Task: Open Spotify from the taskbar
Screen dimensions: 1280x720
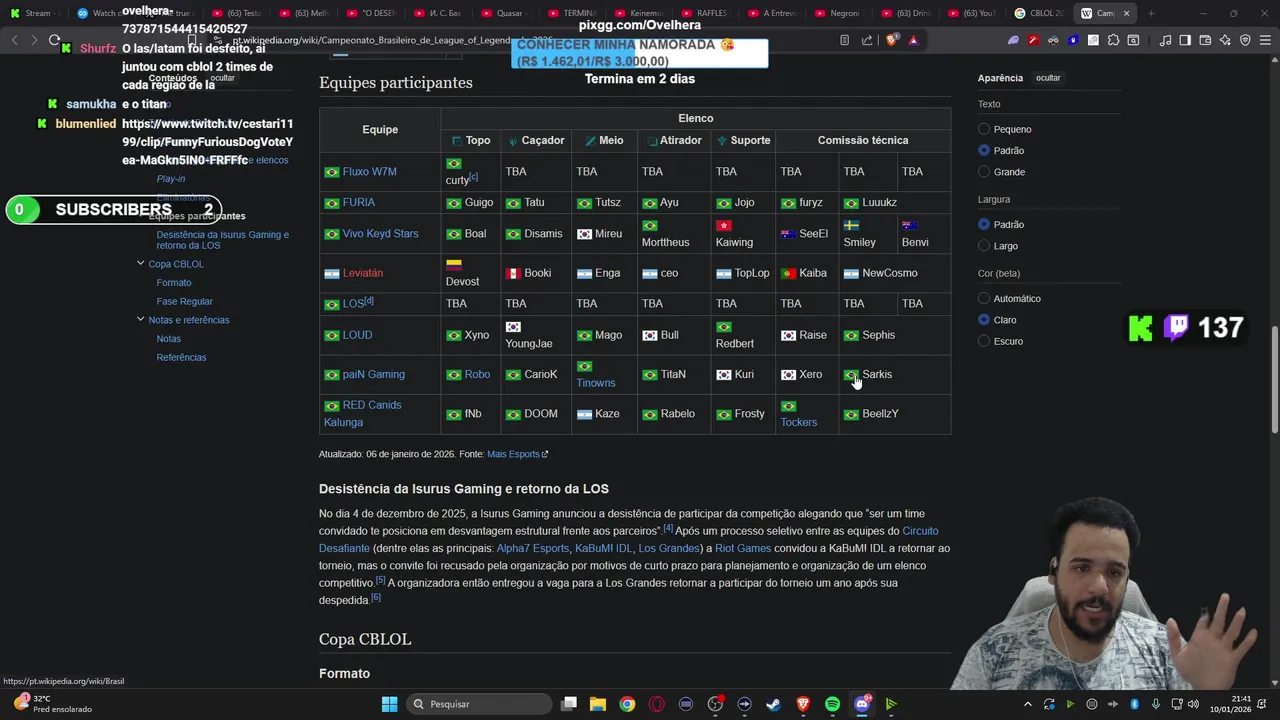Action: click(832, 704)
